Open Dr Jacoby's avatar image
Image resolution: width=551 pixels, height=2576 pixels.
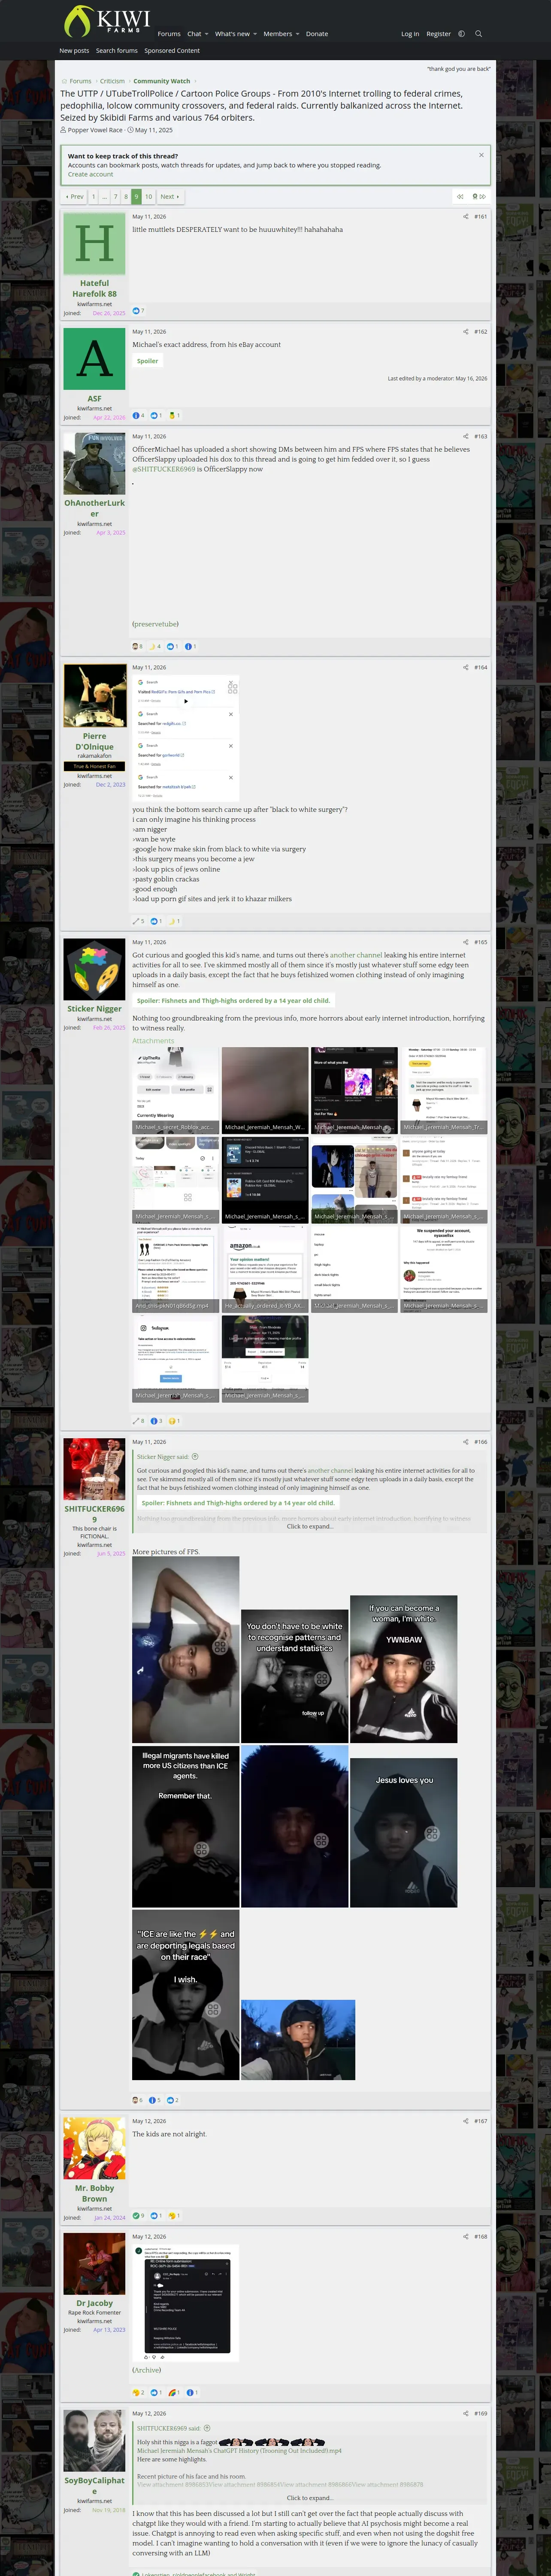pyautogui.click(x=94, y=2263)
